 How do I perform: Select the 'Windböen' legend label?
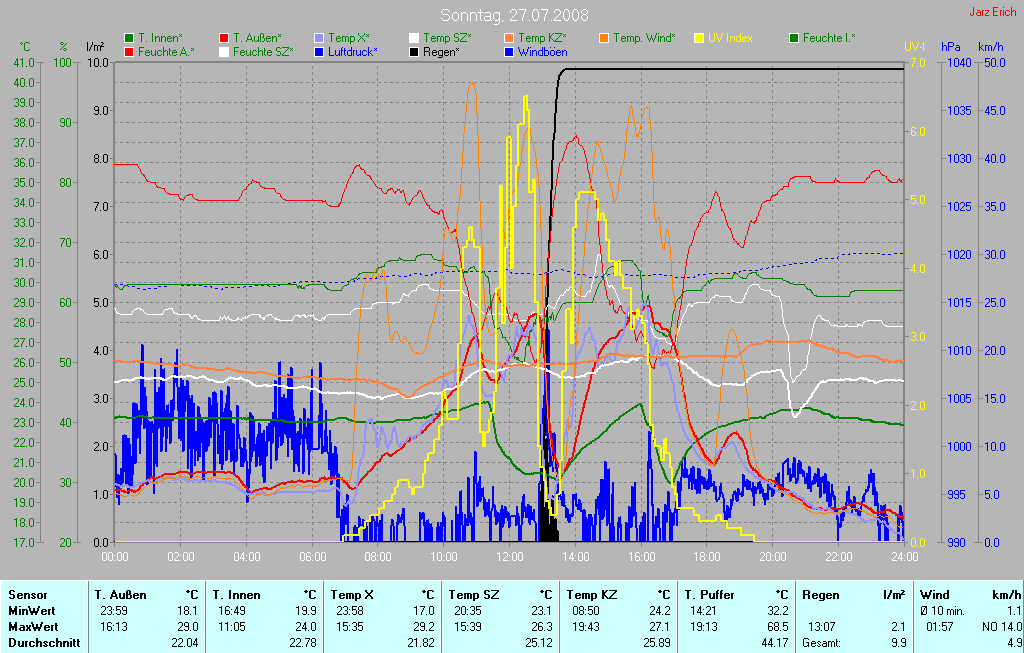point(543,52)
